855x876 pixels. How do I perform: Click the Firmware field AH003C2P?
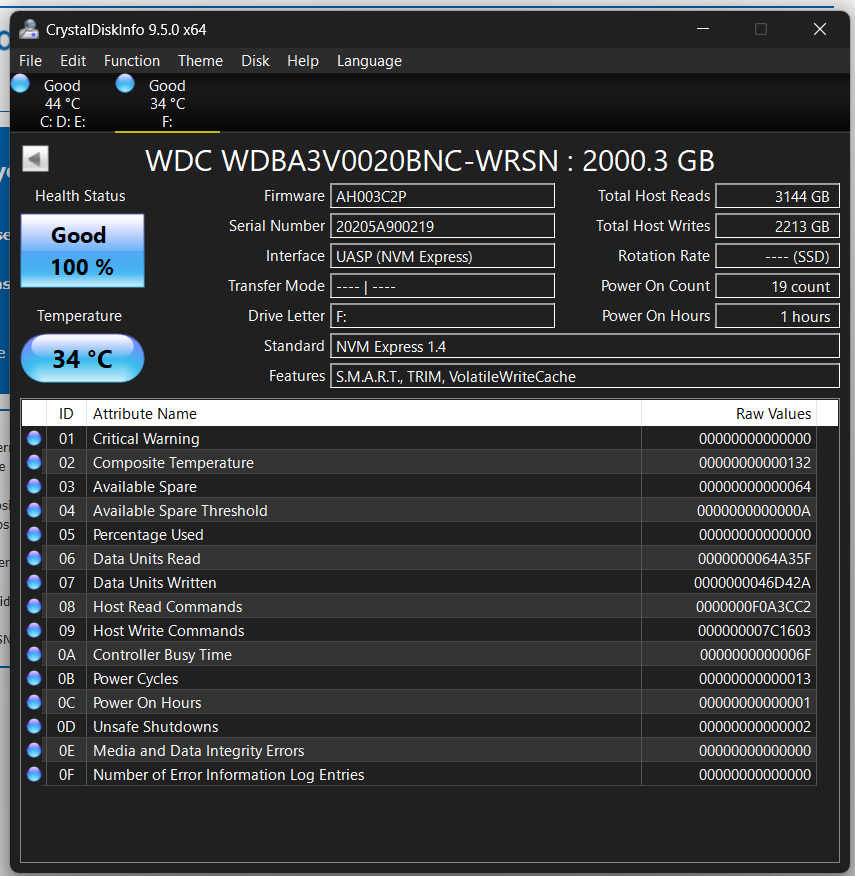(442, 196)
